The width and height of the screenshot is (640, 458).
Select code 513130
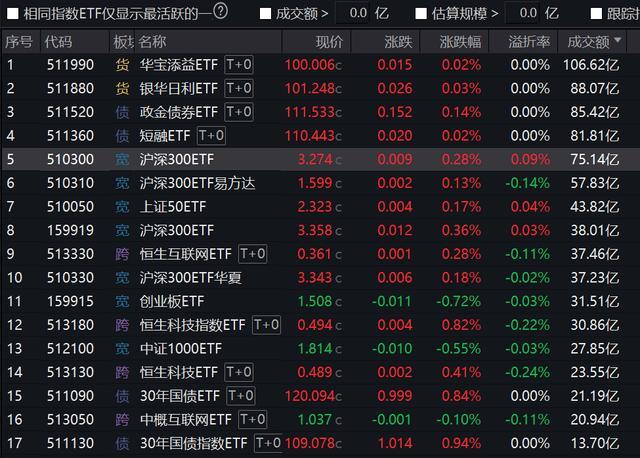pyautogui.click(x=70, y=373)
